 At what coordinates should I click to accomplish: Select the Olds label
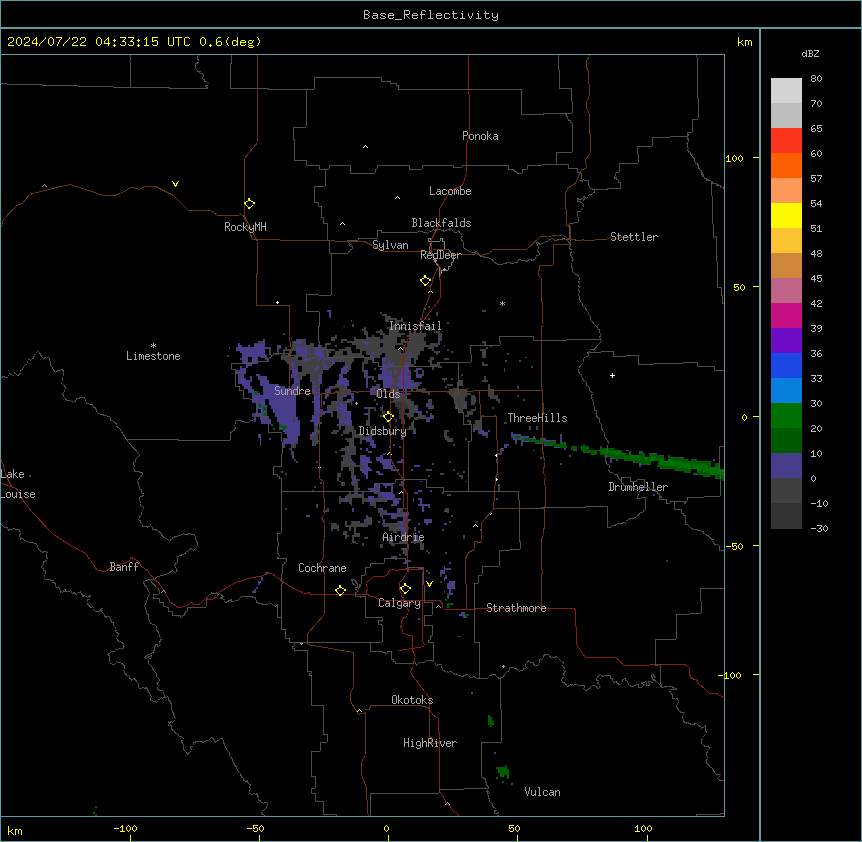pyautogui.click(x=388, y=394)
